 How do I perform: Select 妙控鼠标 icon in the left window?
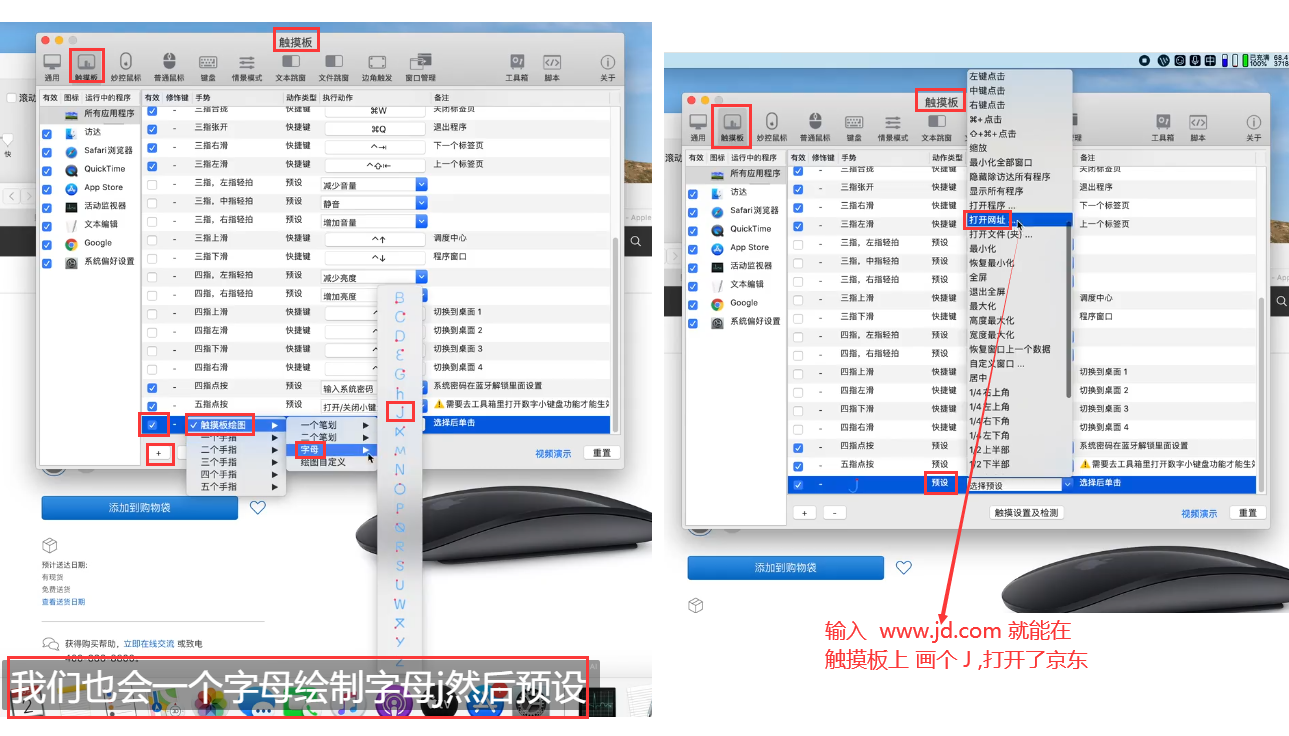[x=126, y=67]
